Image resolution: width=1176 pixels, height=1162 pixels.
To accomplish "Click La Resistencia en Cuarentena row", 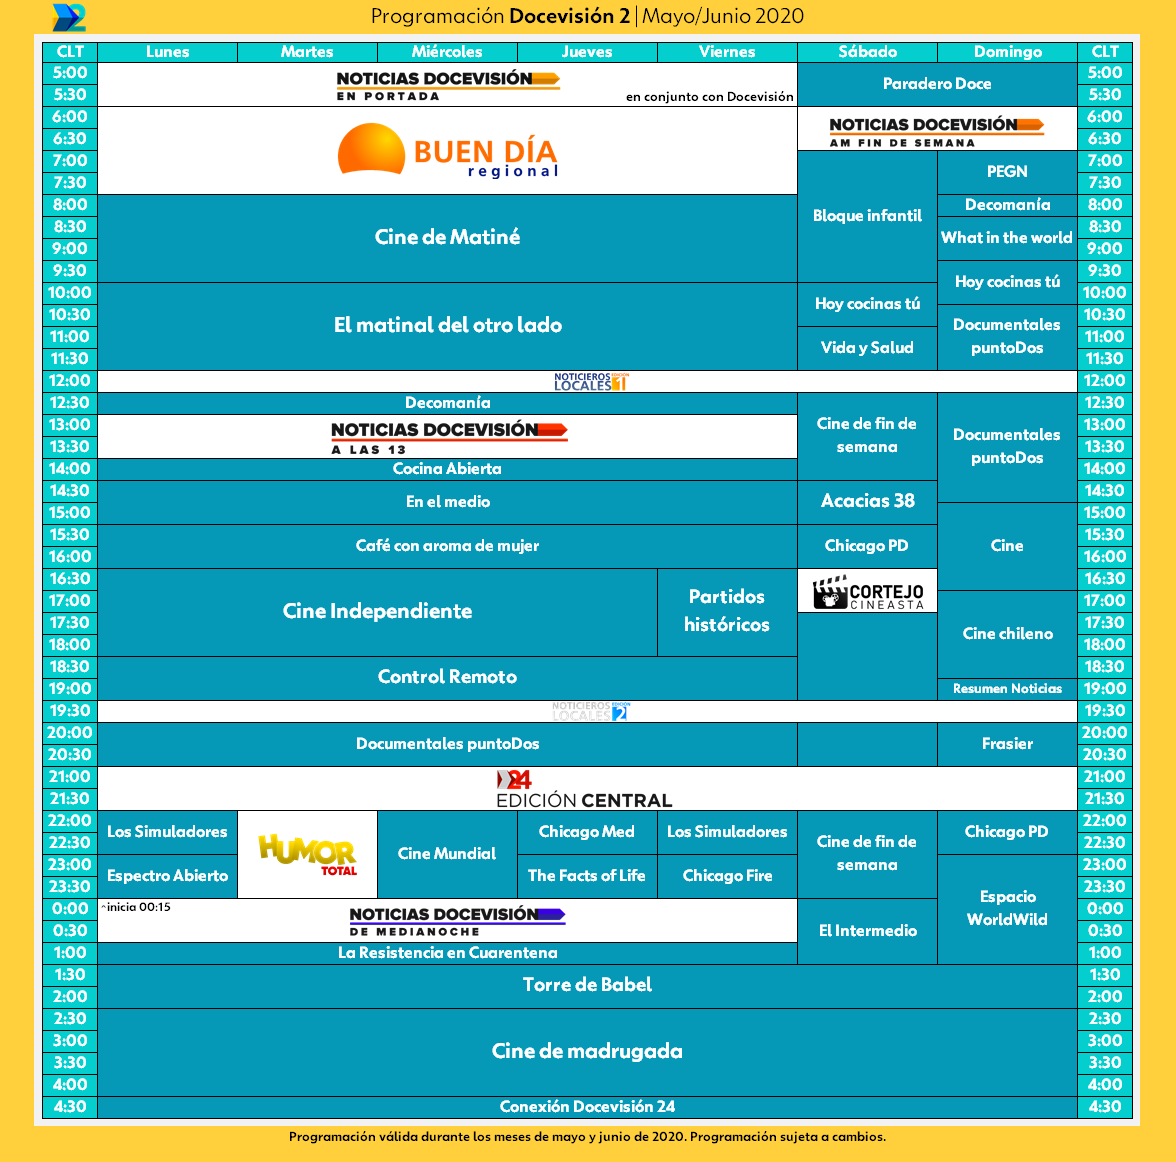I will pos(448,953).
